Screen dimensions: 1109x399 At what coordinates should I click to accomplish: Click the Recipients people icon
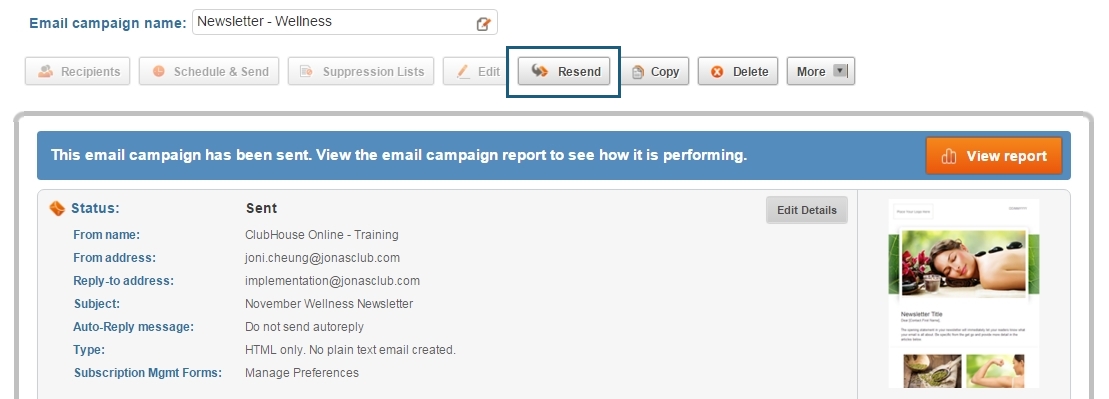tap(45, 71)
